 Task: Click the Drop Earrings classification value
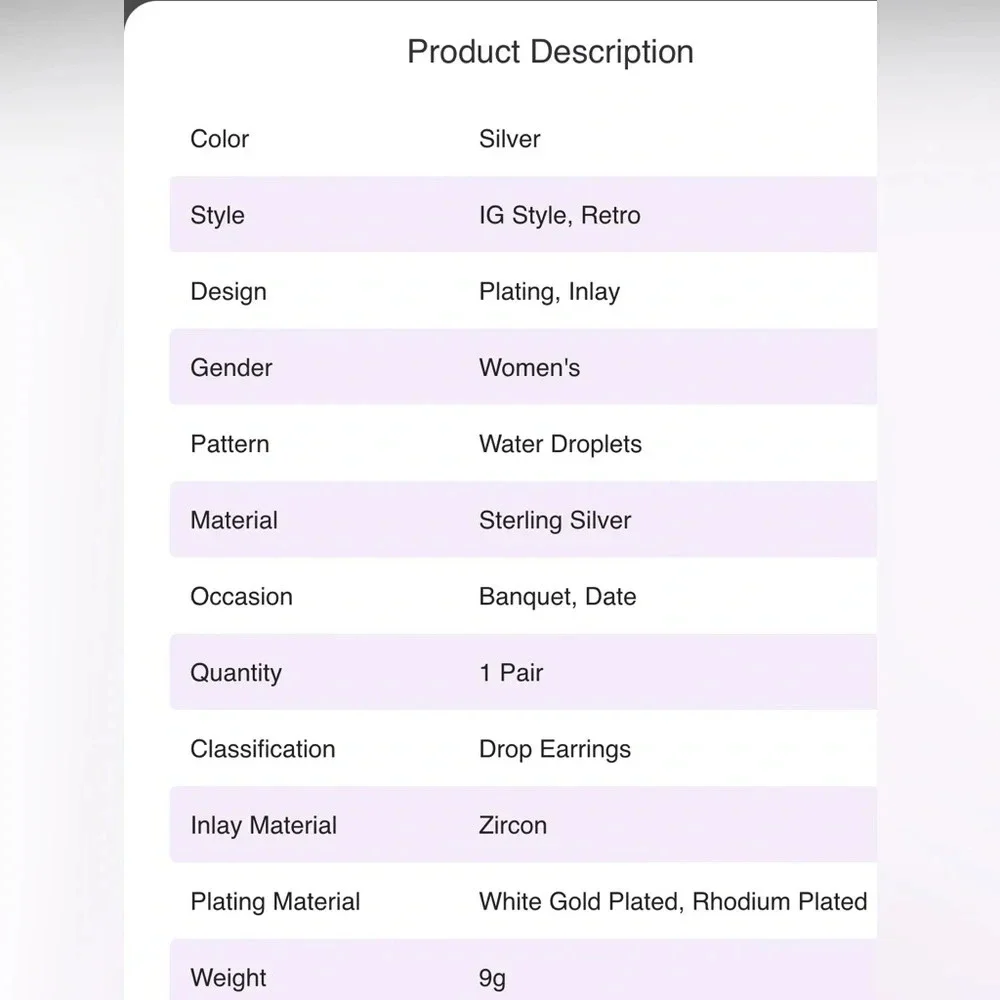click(555, 749)
